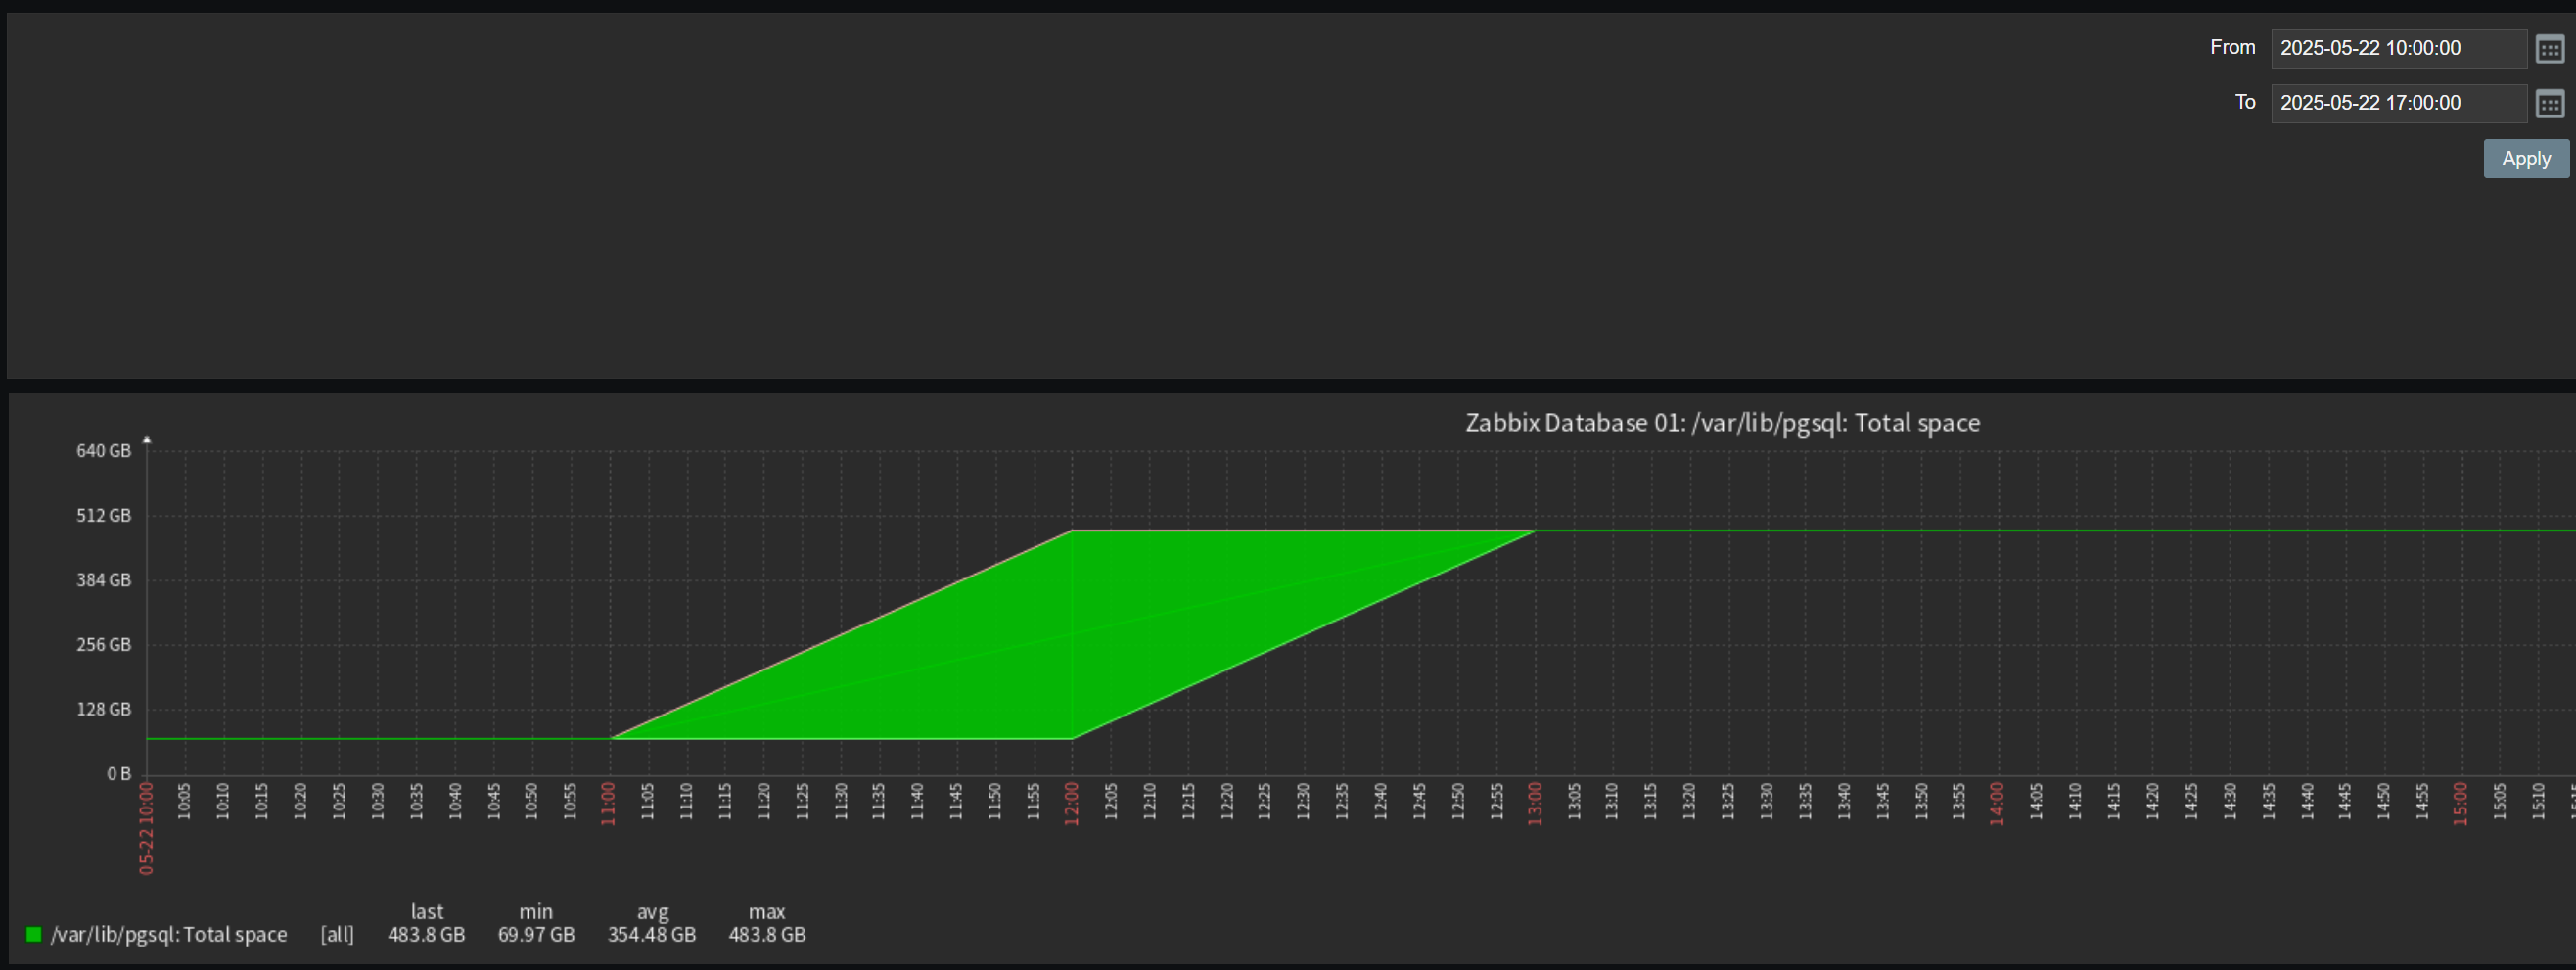Click the [all] label in the legend
2576x970 pixels.
coord(337,934)
